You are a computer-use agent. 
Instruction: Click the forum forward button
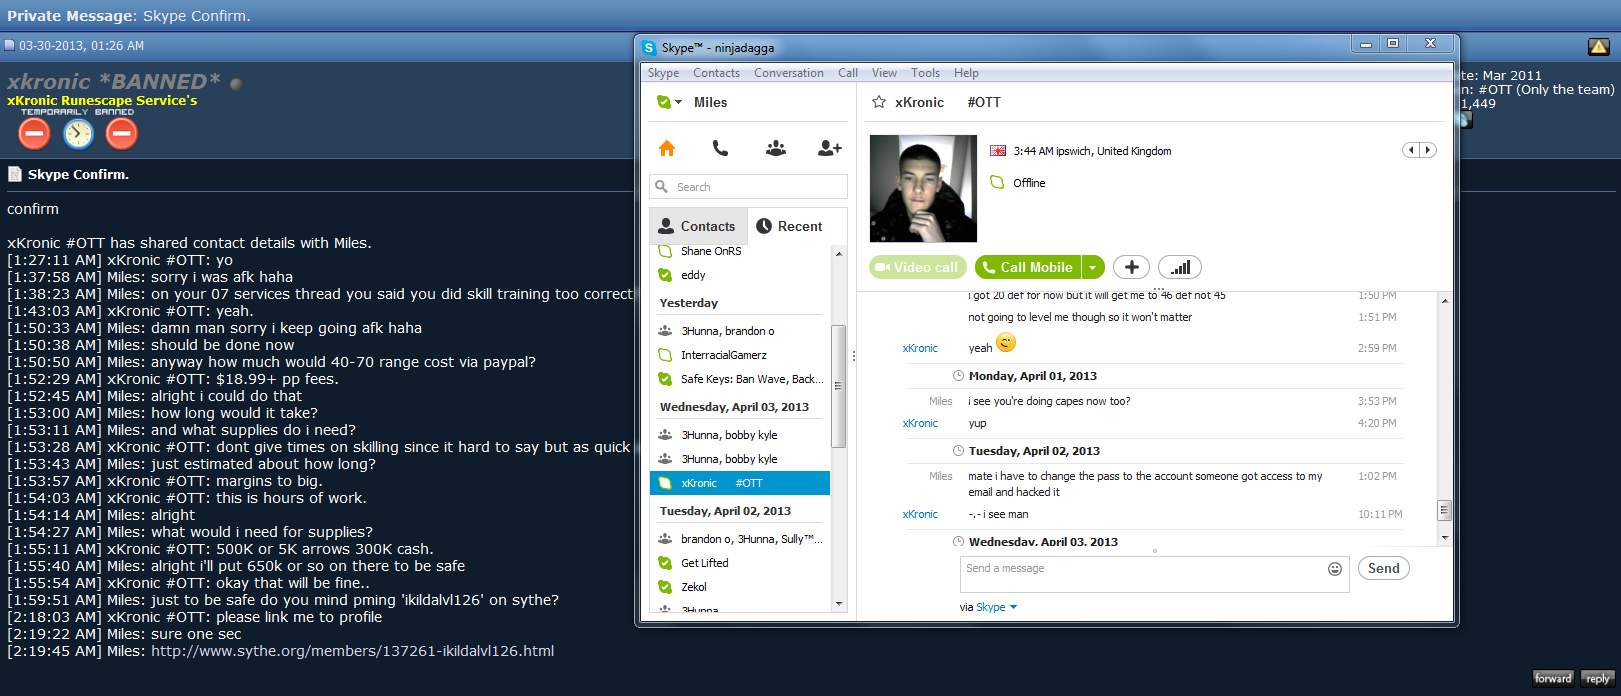coord(1553,678)
